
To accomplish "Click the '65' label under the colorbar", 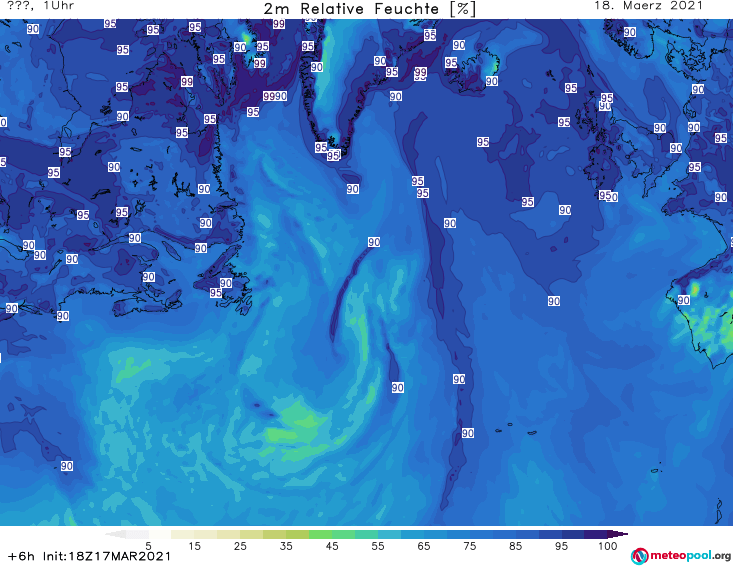I will pos(424,545).
